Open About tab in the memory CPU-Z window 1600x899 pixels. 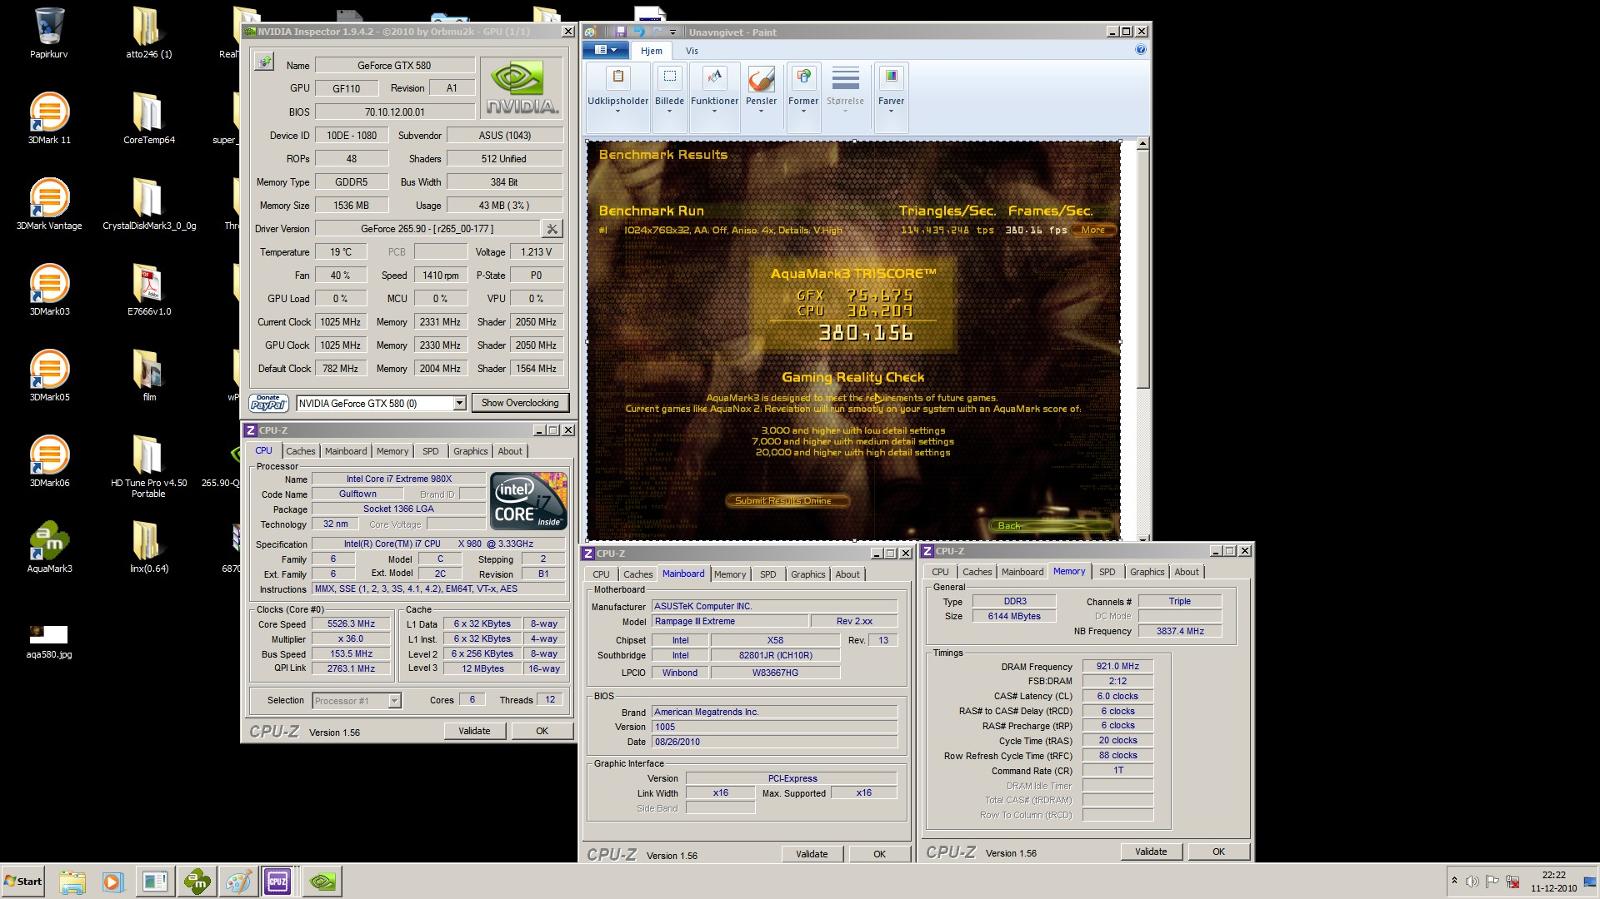point(1187,572)
